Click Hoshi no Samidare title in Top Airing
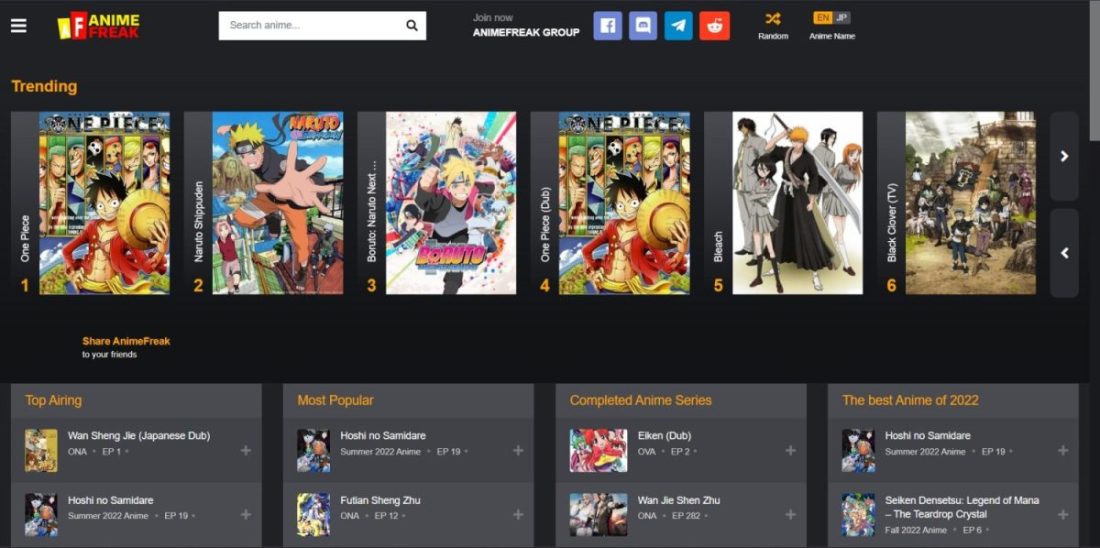The image size is (1100, 548). [x=111, y=500]
